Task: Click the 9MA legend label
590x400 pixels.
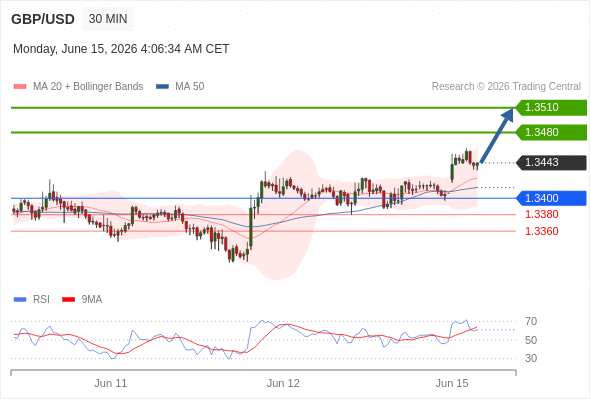Action: coord(92,300)
